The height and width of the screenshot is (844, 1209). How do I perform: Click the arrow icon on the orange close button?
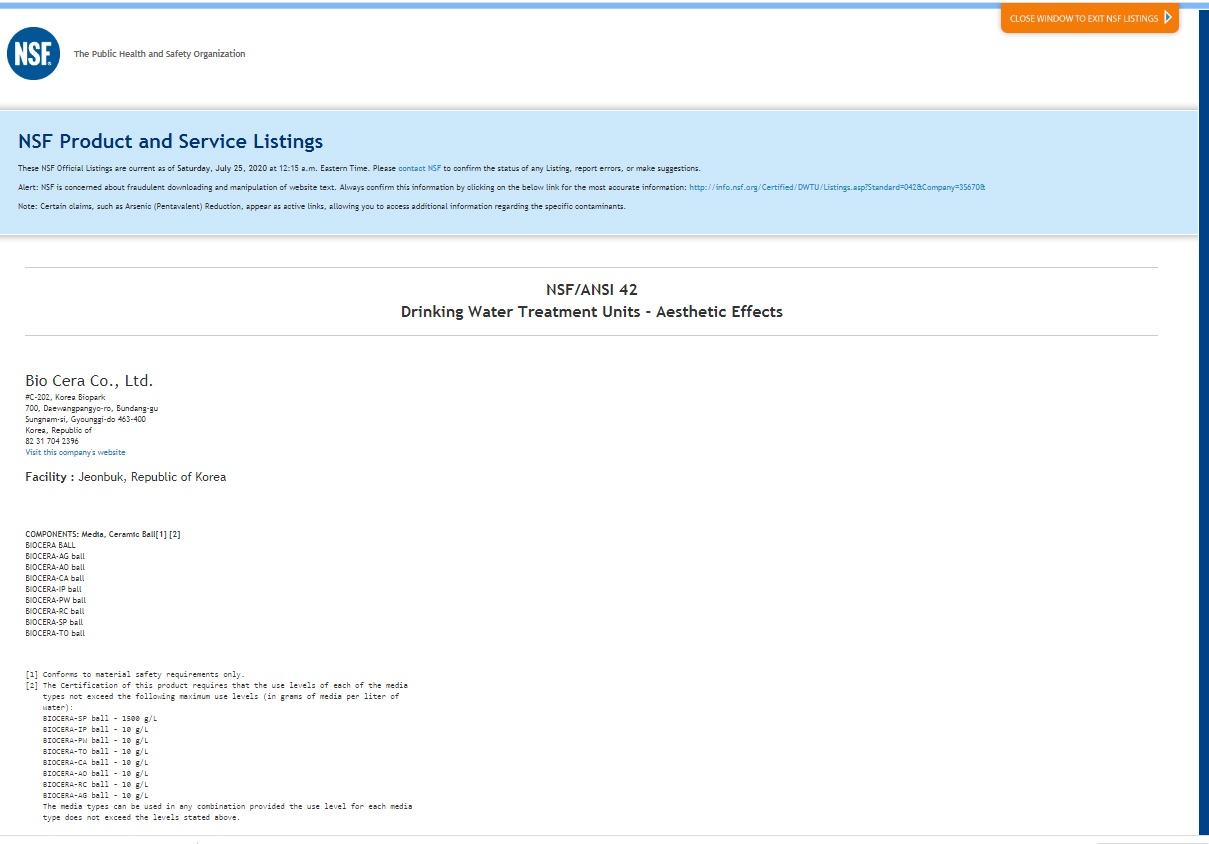1167,18
